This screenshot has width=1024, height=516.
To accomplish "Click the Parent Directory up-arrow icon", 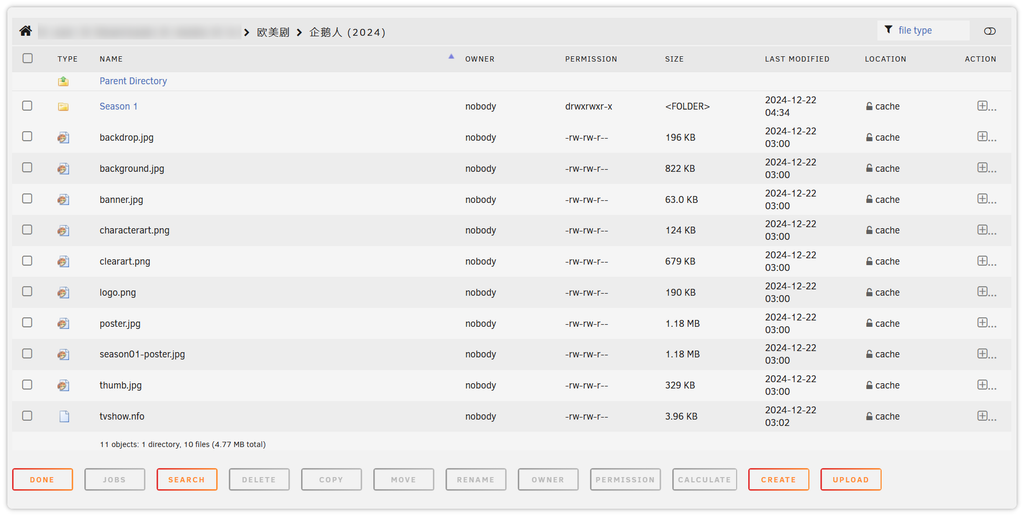I will (63, 81).
